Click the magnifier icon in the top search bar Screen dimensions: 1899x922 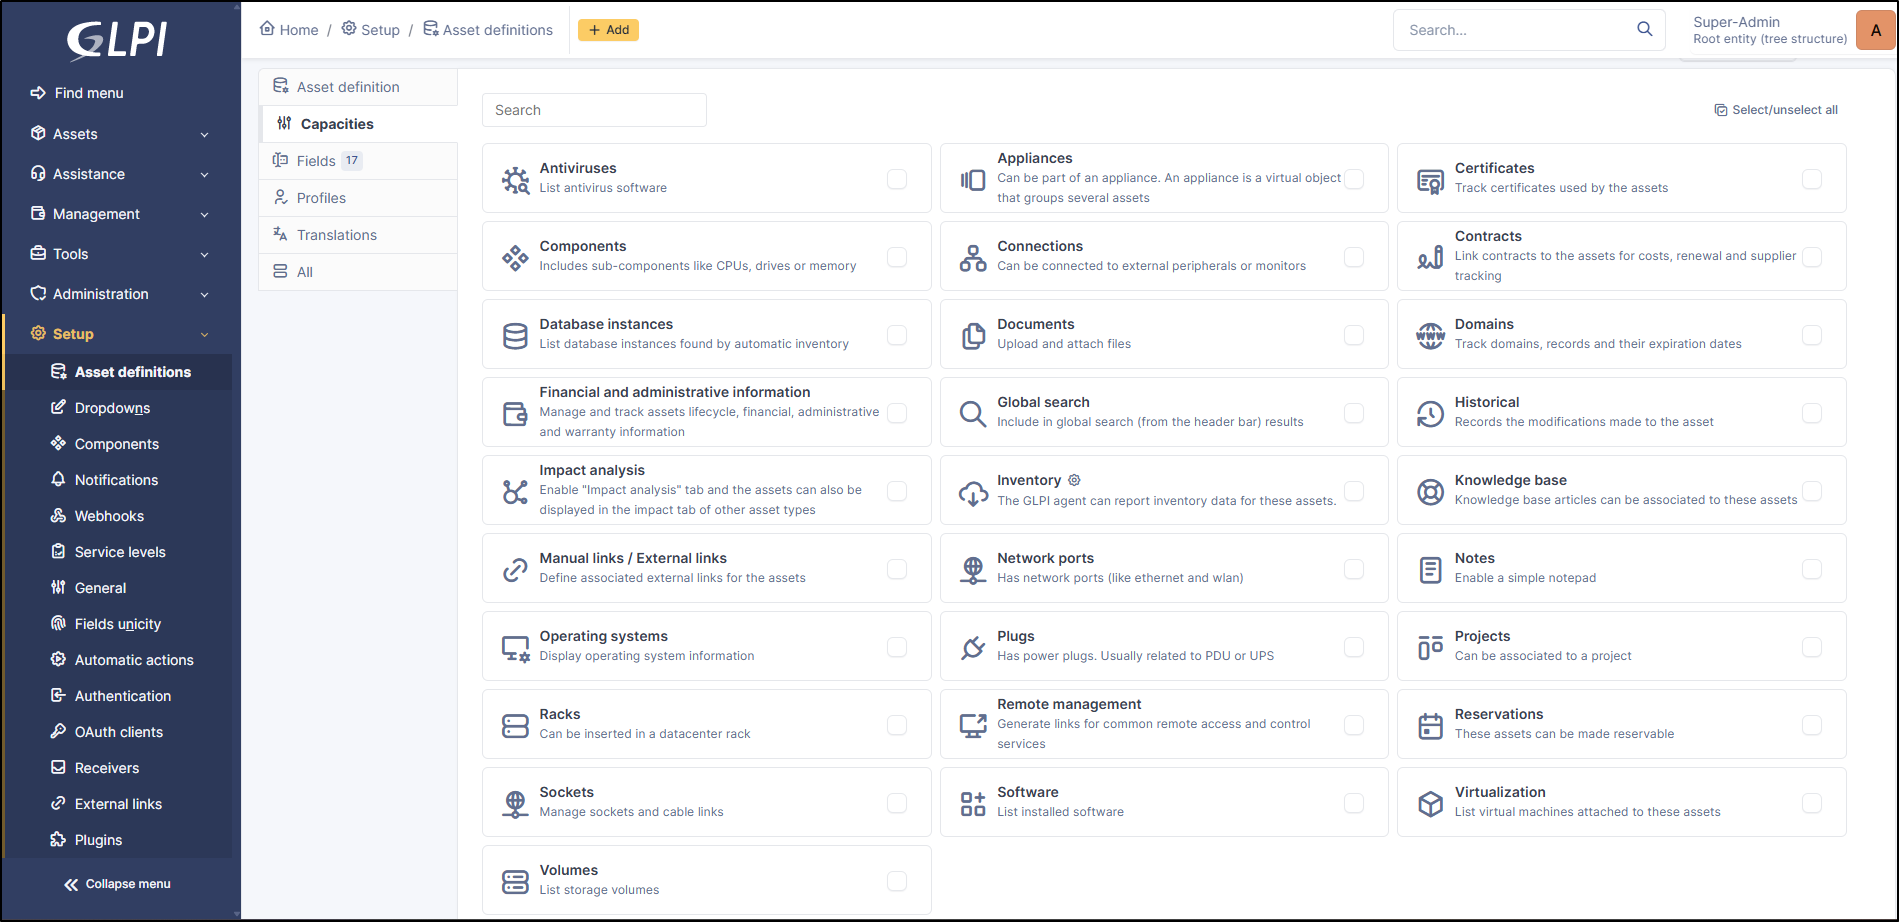(x=1644, y=29)
